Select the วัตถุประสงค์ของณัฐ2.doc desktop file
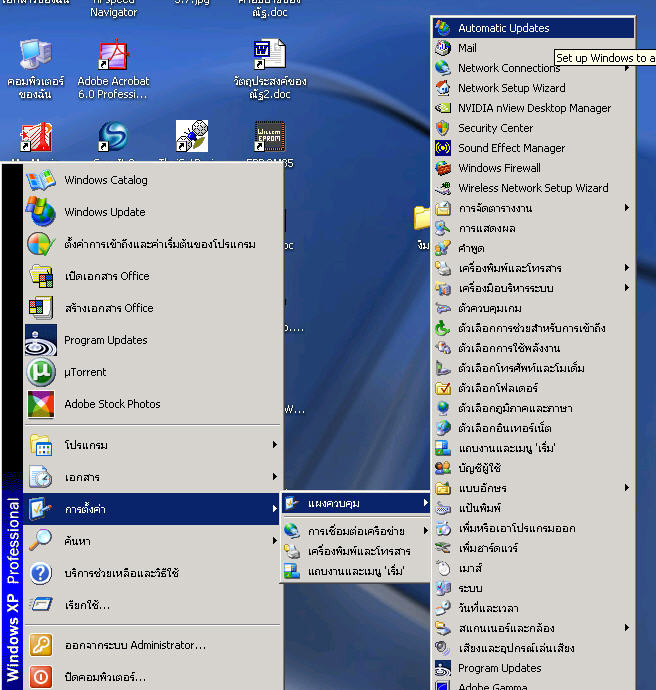656x690 pixels. click(270, 70)
